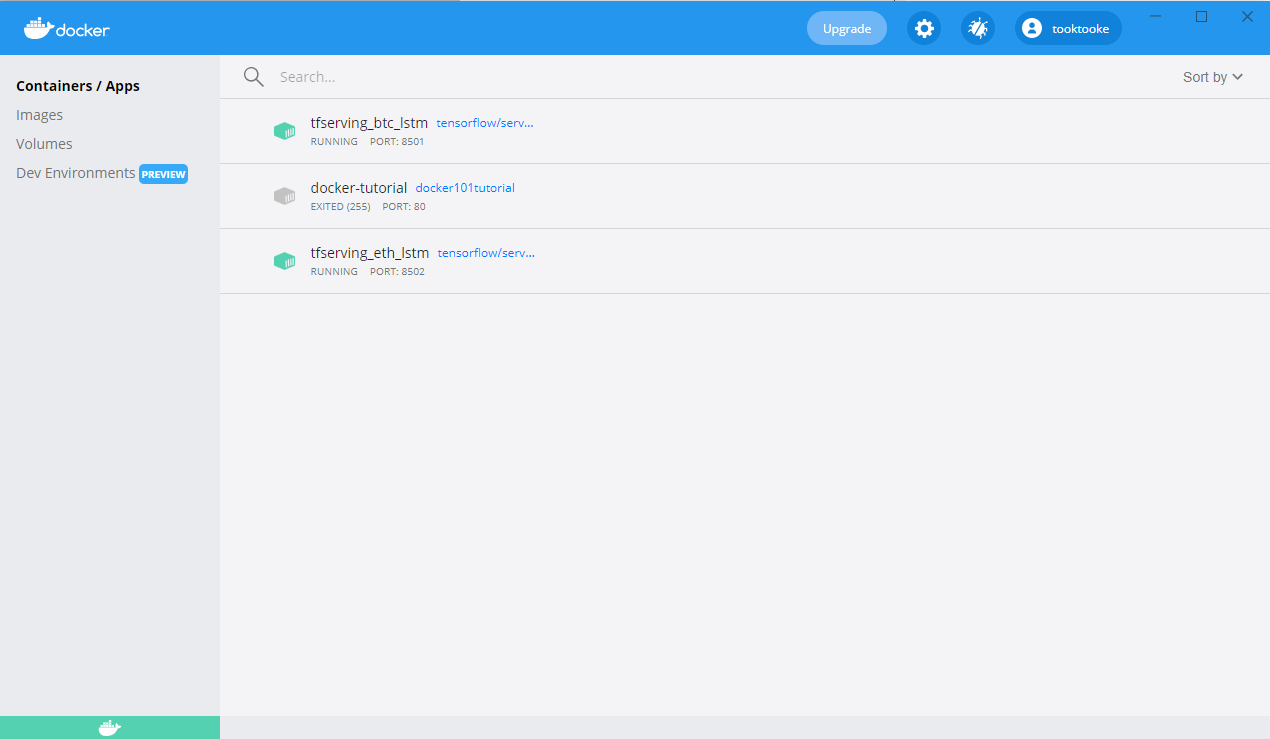Close the Docker Desktop window
This screenshot has width=1270, height=739.
pos(1247,16)
